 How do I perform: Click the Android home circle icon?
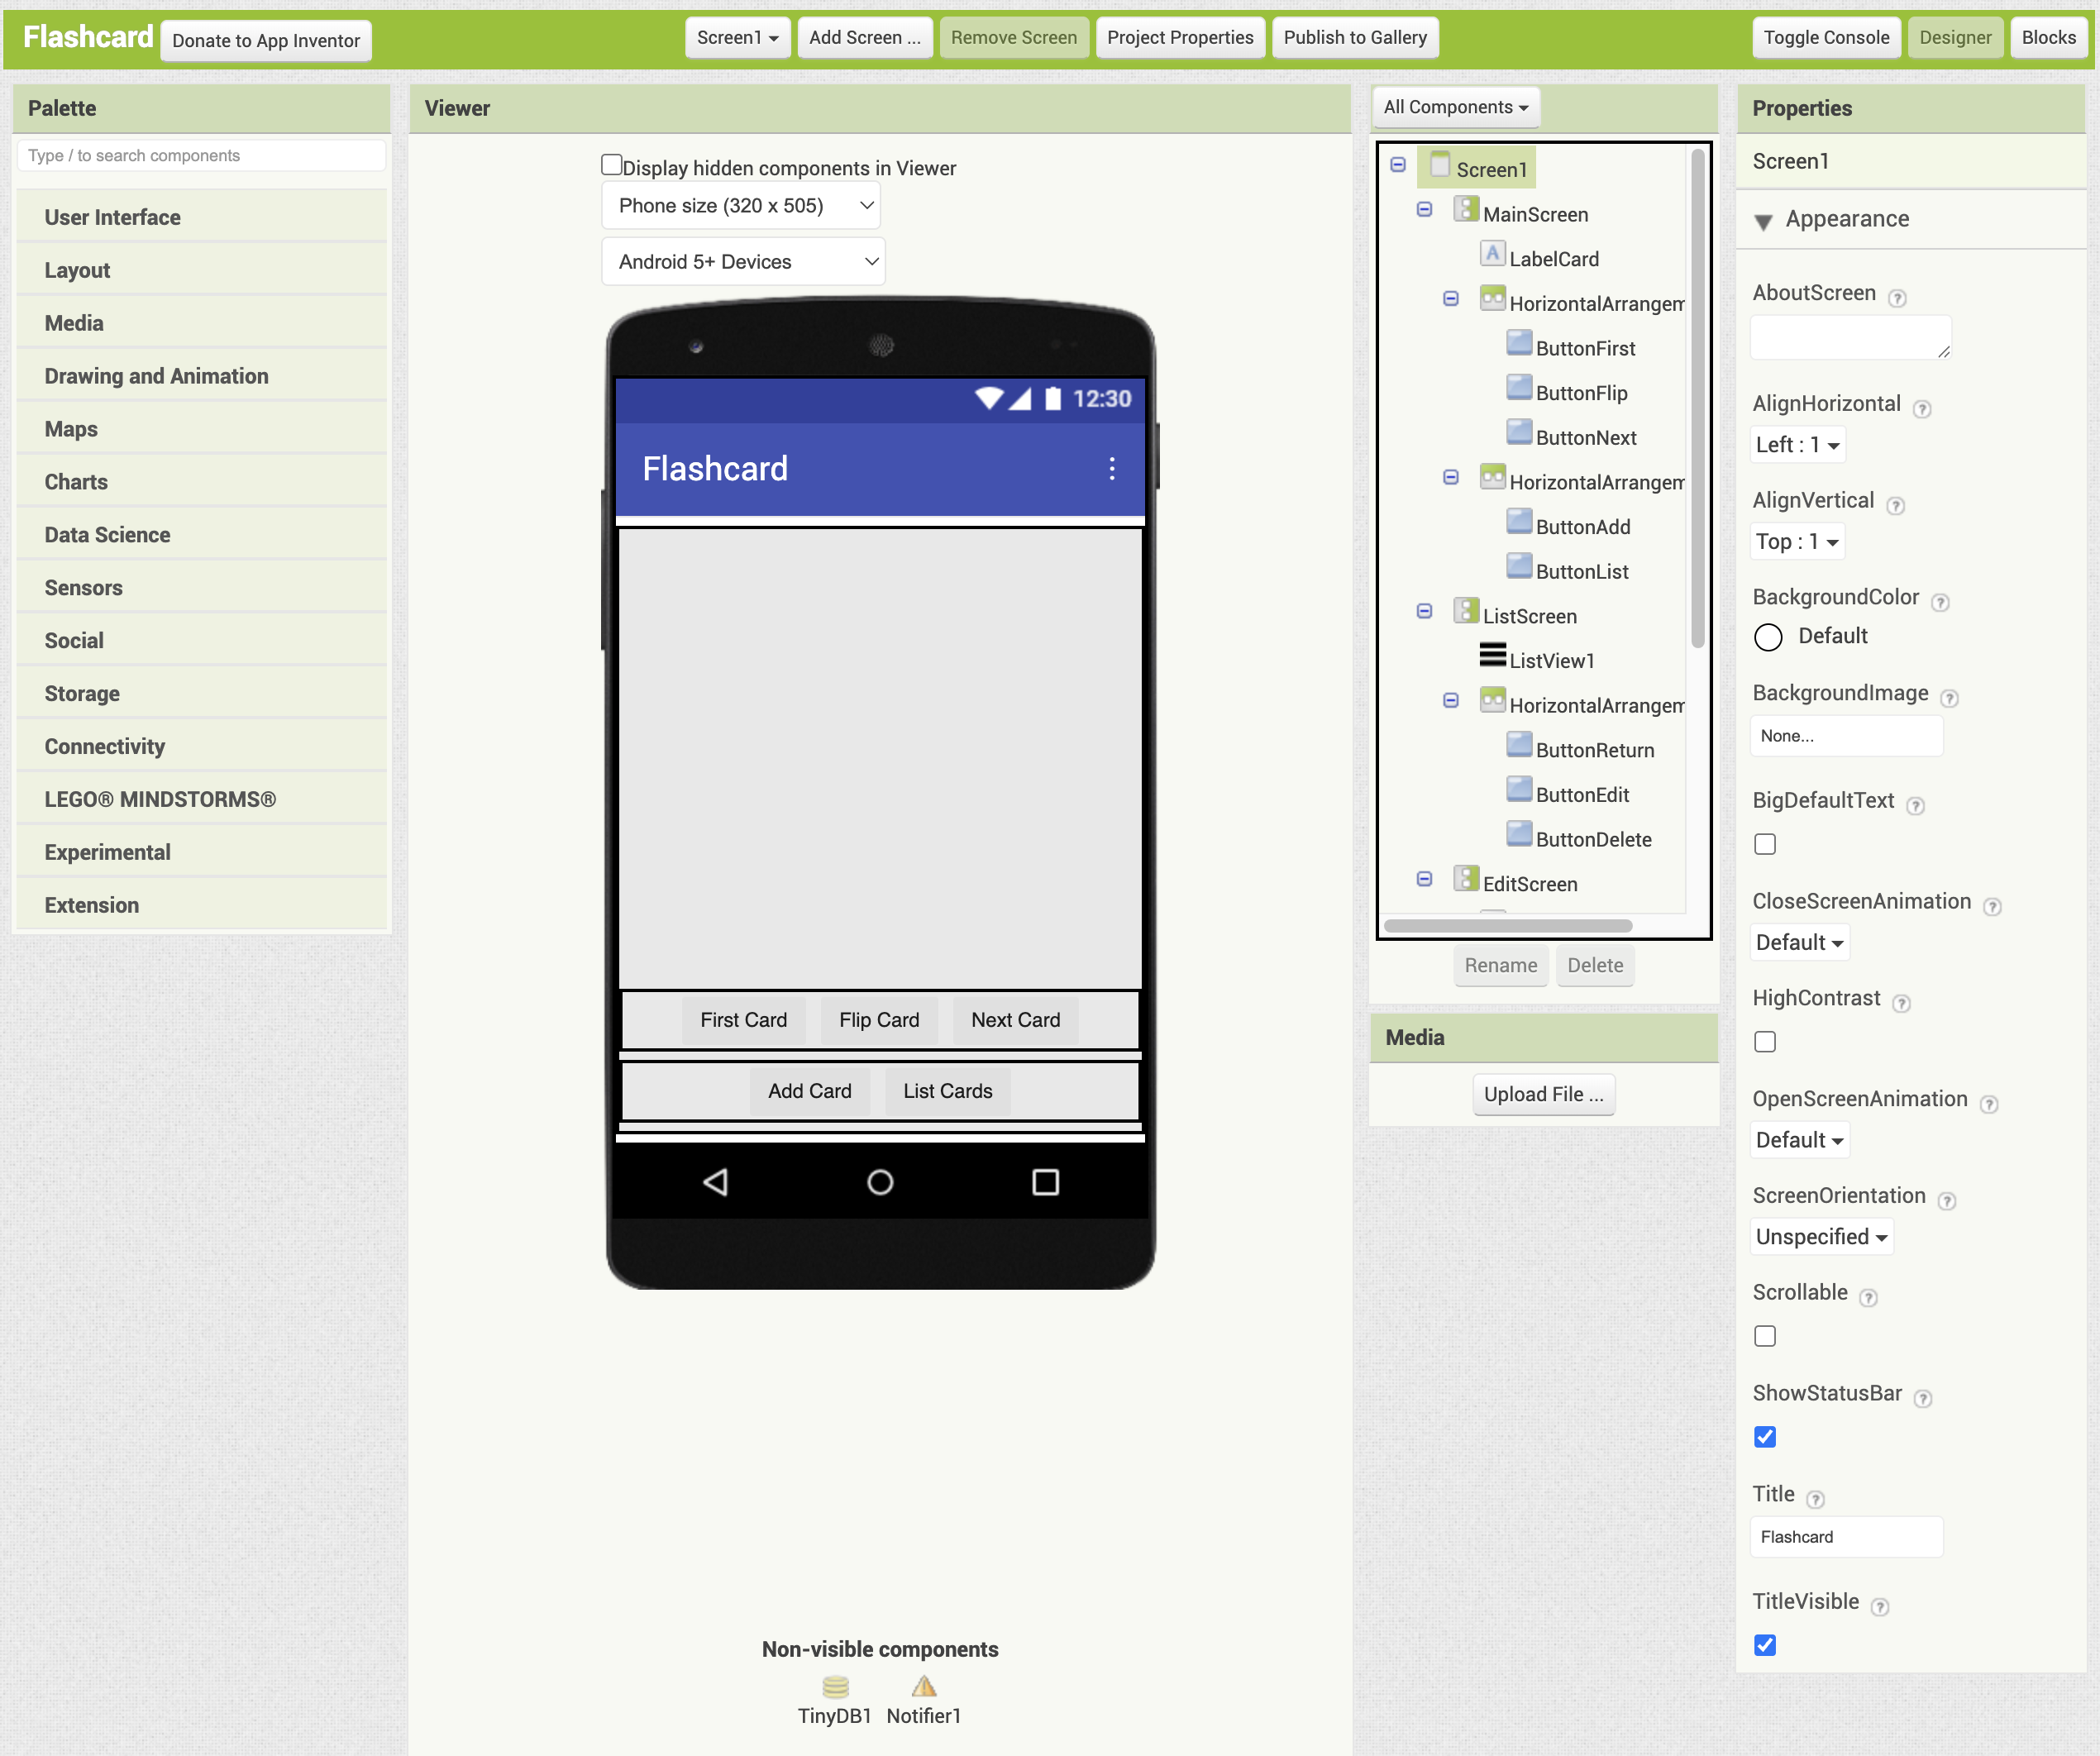click(x=880, y=1182)
